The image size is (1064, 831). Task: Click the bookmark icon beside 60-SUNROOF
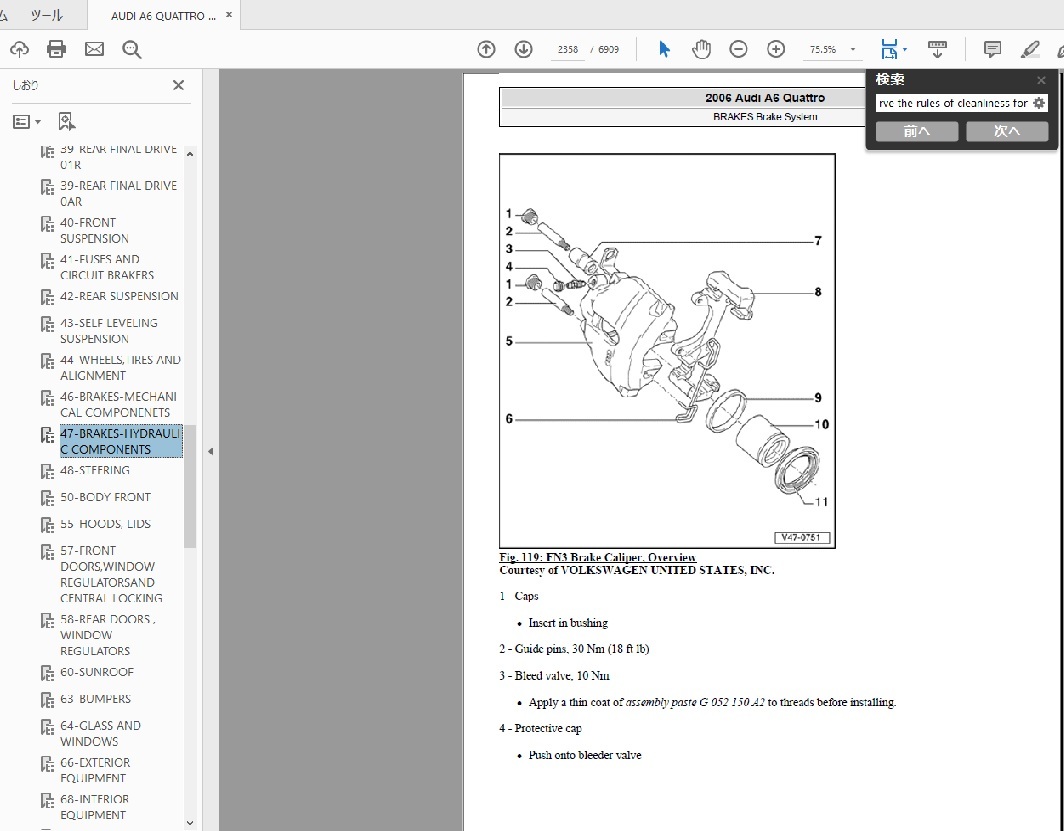pyautogui.click(x=48, y=673)
